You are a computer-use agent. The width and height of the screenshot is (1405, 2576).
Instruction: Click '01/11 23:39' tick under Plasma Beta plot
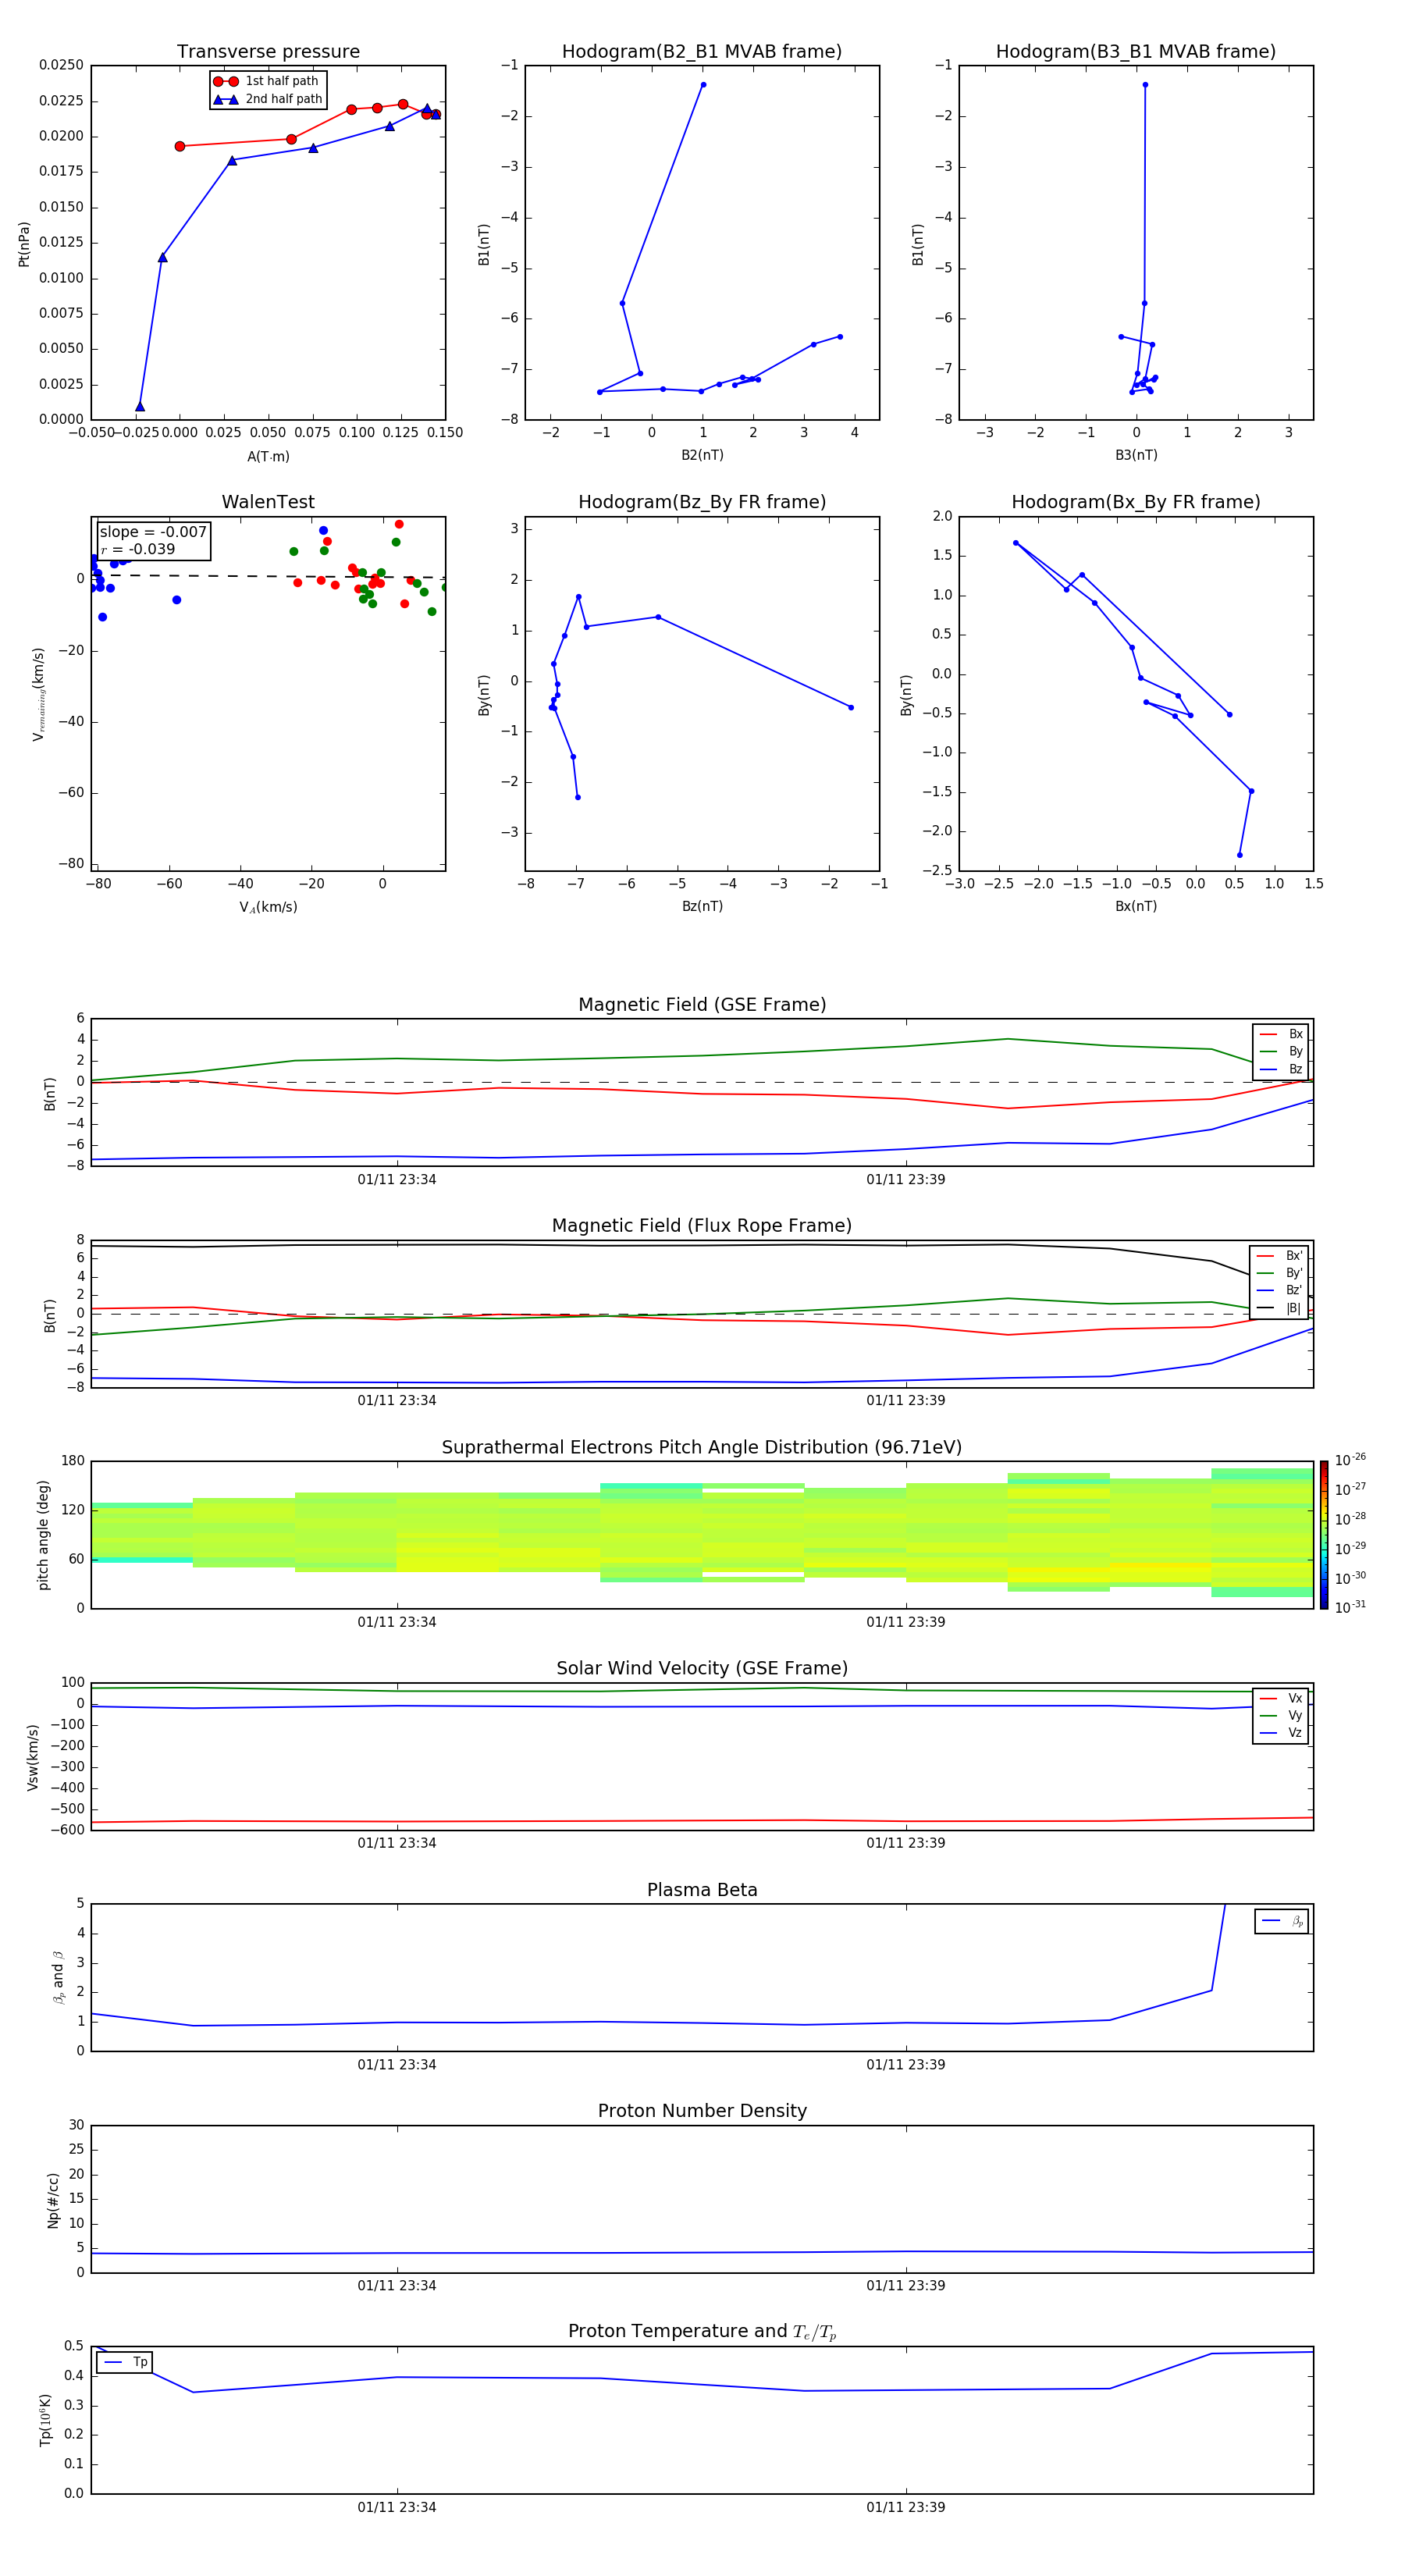906,2065
